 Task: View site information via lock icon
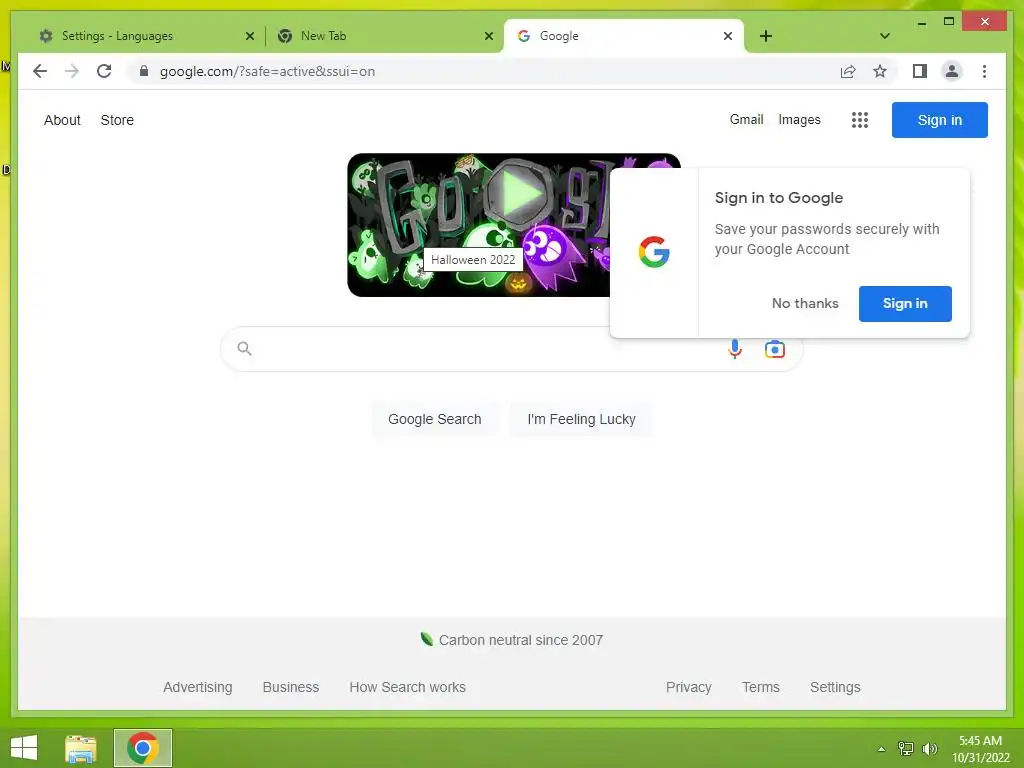click(144, 71)
